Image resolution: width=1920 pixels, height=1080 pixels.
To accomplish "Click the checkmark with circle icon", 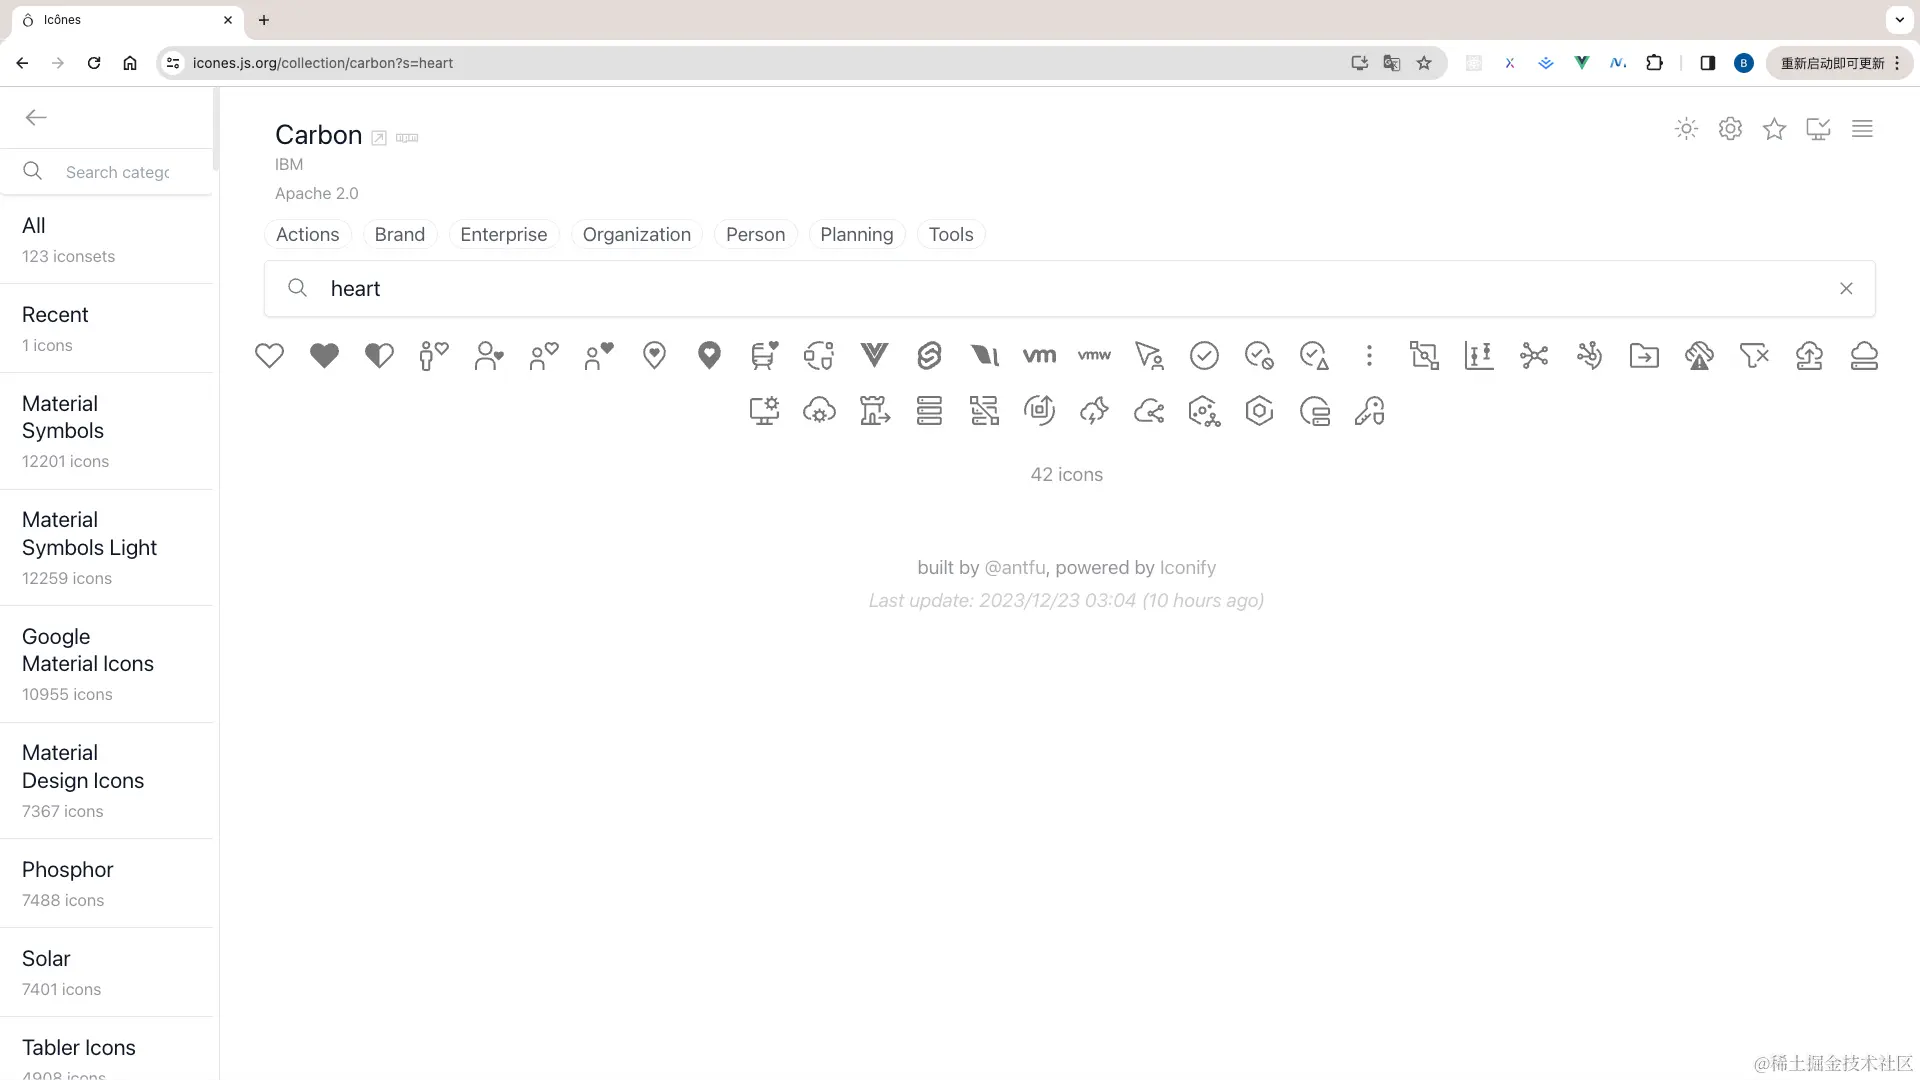I will click(1204, 355).
